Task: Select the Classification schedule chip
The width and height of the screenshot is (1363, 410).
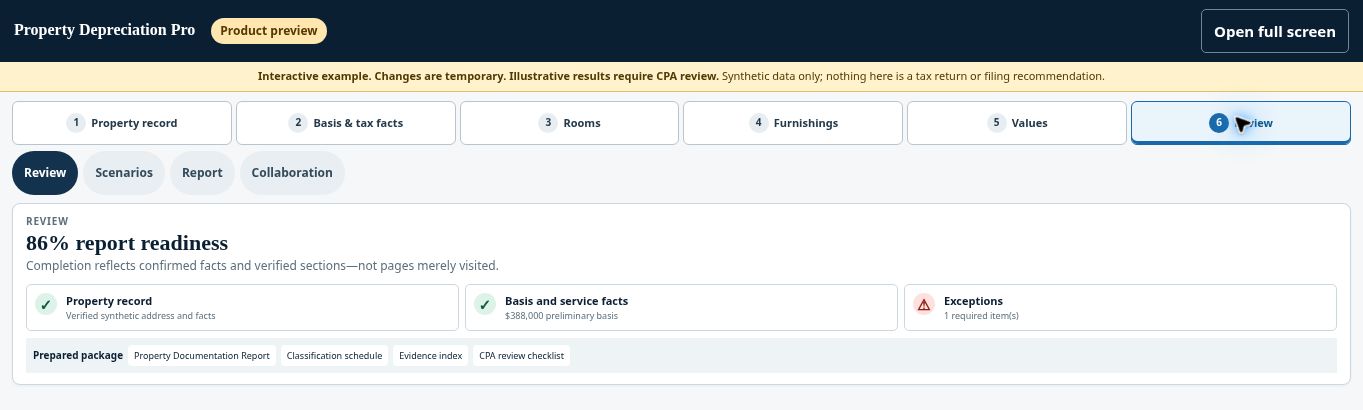Action: click(334, 356)
